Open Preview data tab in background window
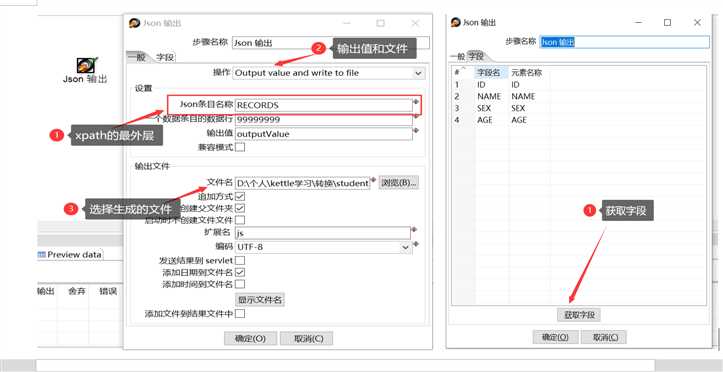The image size is (723, 372). 70,254
